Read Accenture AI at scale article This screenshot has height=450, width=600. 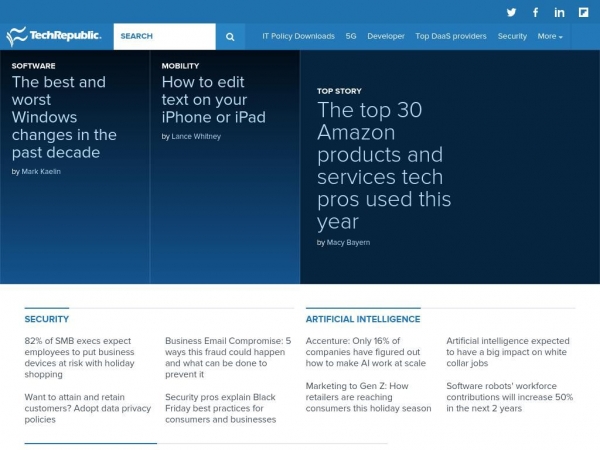click(365, 352)
